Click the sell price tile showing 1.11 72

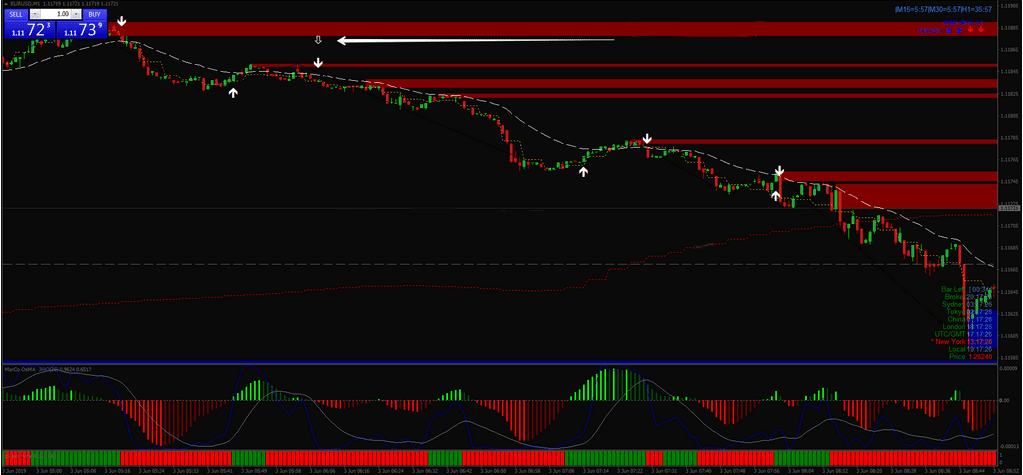pos(28,31)
